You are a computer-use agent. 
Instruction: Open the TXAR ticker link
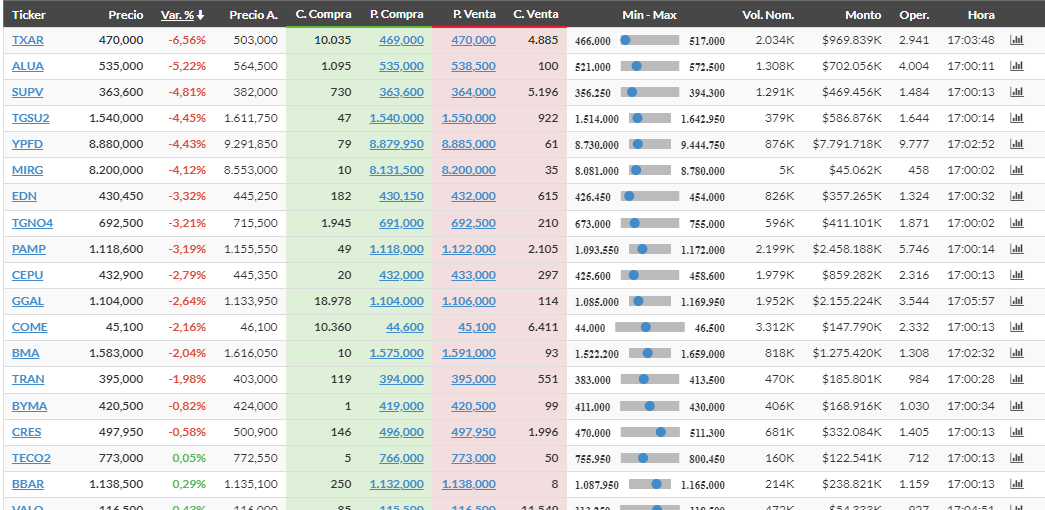pyautogui.click(x=28, y=40)
